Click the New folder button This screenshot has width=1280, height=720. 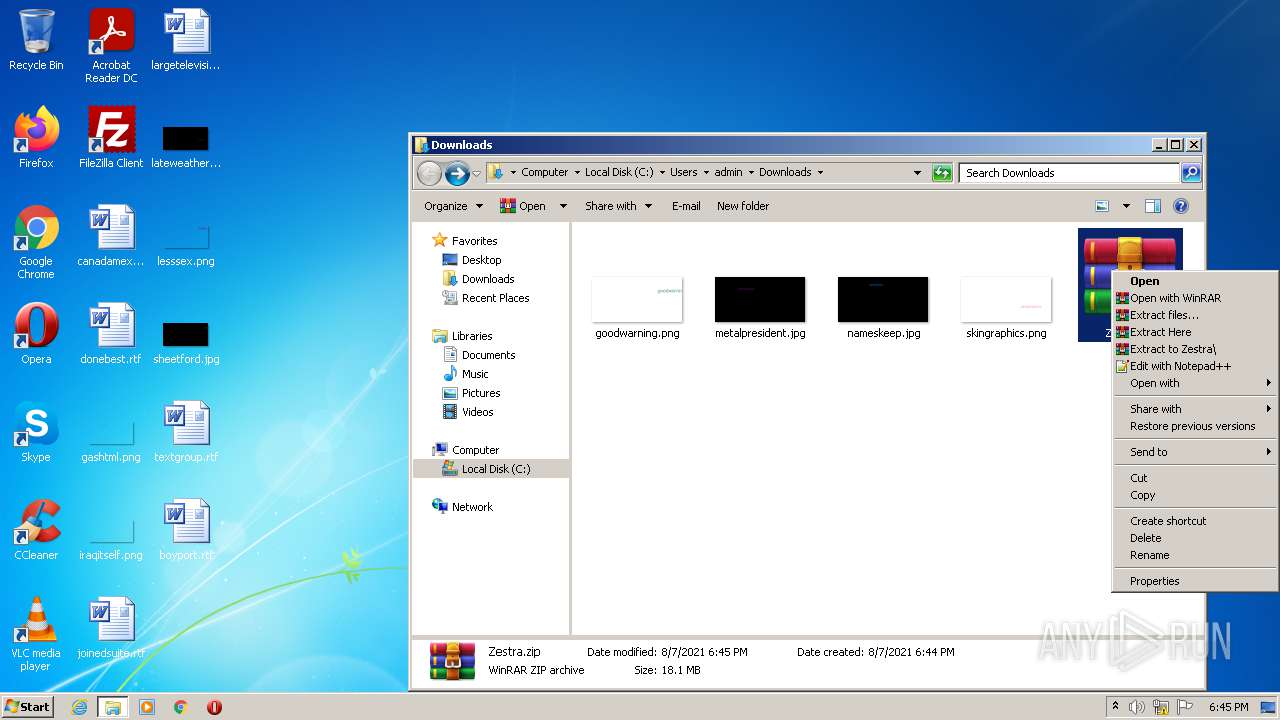pyautogui.click(x=743, y=206)
